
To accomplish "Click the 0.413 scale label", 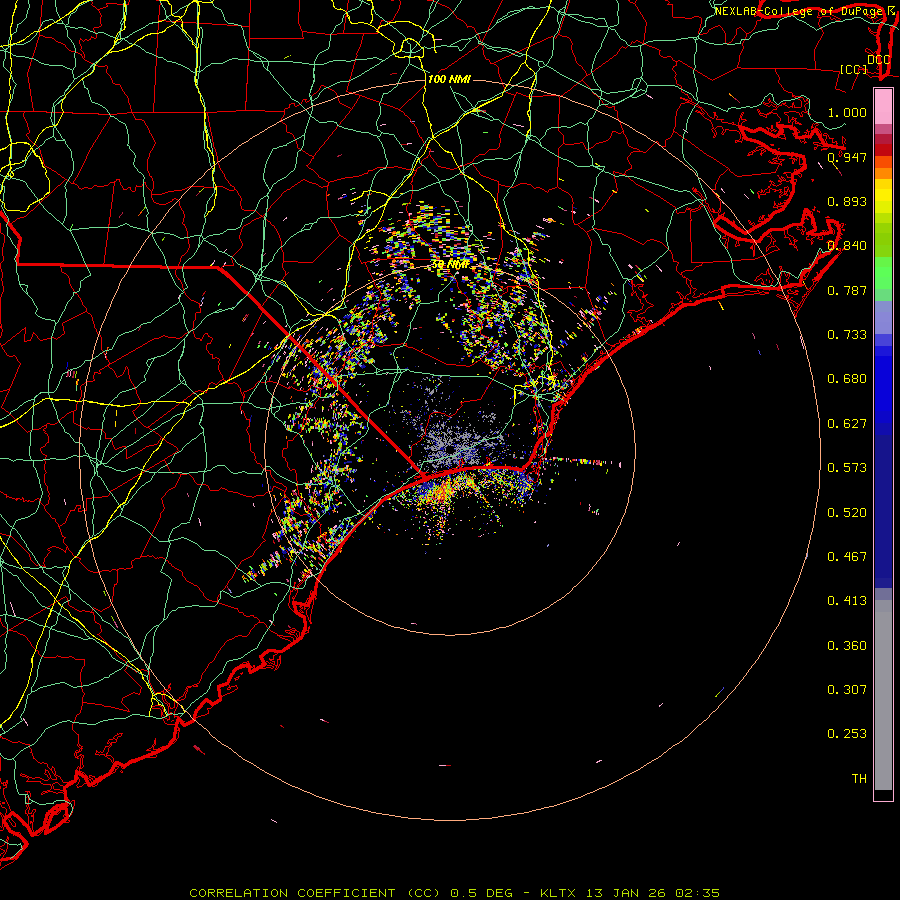I will (847, 601).
